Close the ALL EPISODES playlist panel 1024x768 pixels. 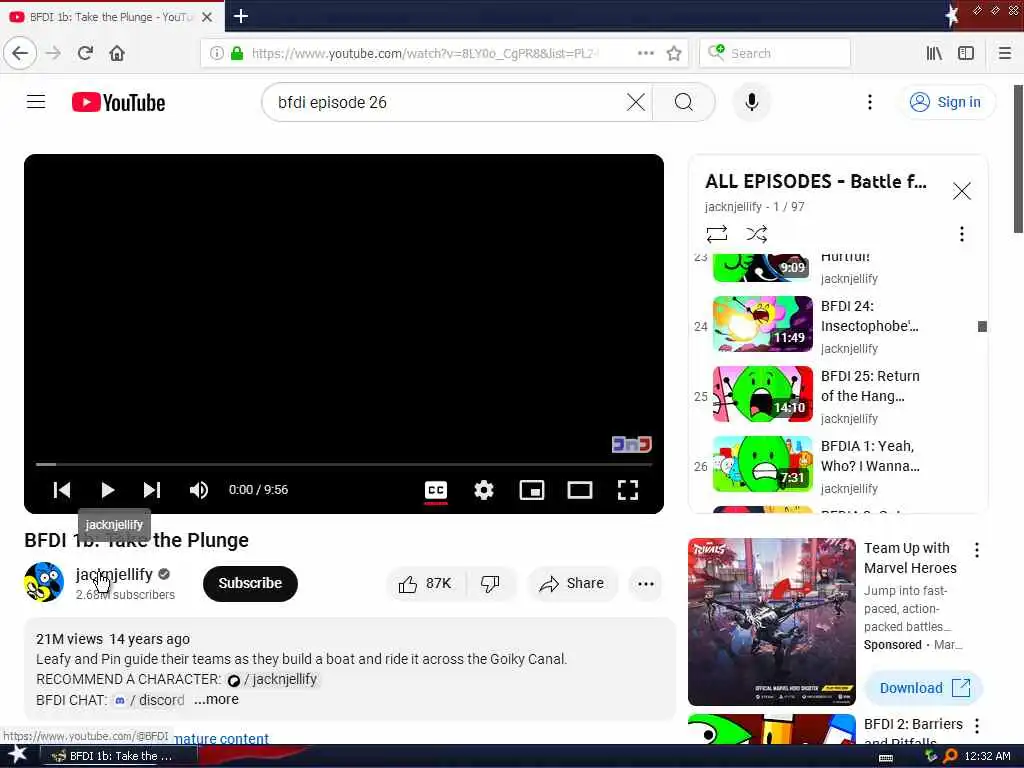pyautogui.click(x=961, y=191)
